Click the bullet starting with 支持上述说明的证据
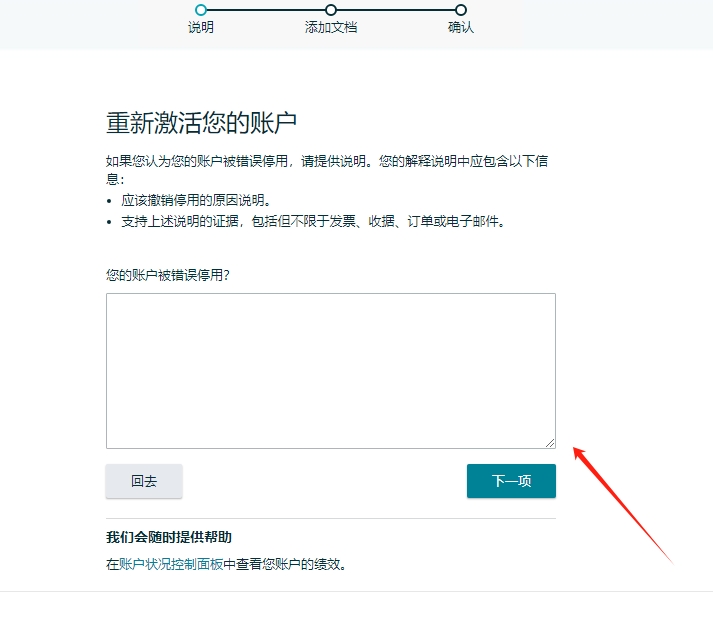This screenshot has width=713, height=624. pyautogui.click(x=313, y=221)
